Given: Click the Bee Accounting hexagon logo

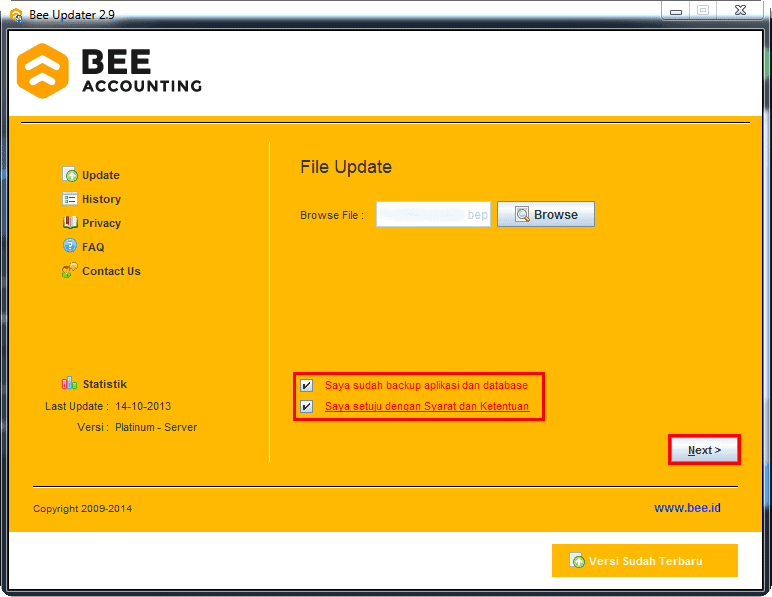Looking at the screenshot, I should (x=42, y=71).
